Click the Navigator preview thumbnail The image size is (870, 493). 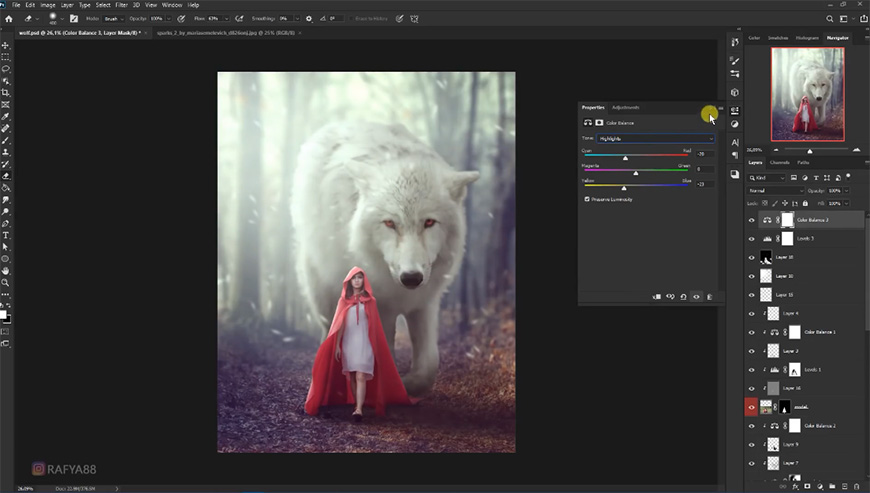point(808,94)
